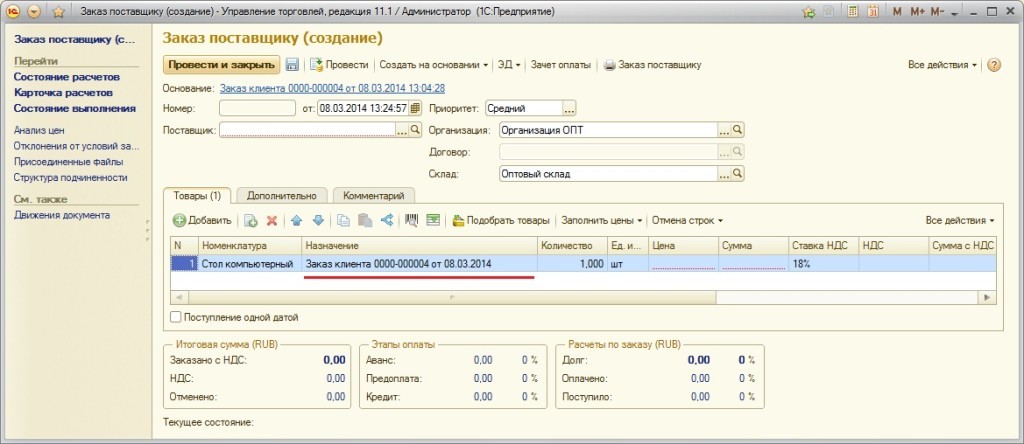The image size is (1024, 444).
Task: Toggle the Поступление одной датой checkbox
Action: click(x=175, y=317)
